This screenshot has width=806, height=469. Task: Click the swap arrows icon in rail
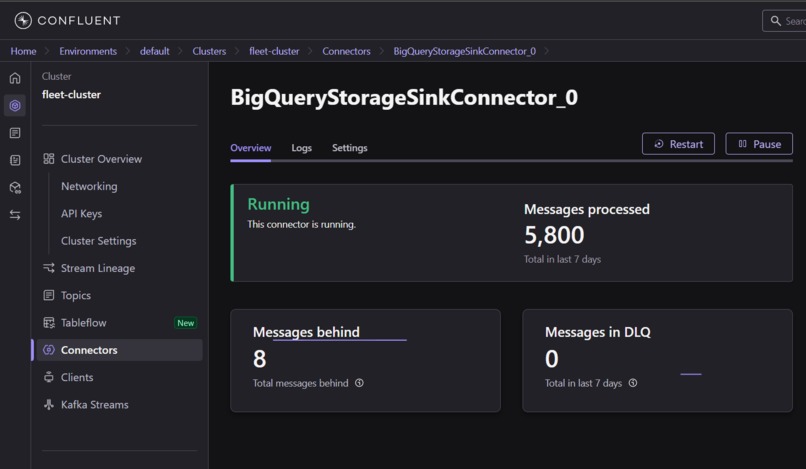coord(15,214)
